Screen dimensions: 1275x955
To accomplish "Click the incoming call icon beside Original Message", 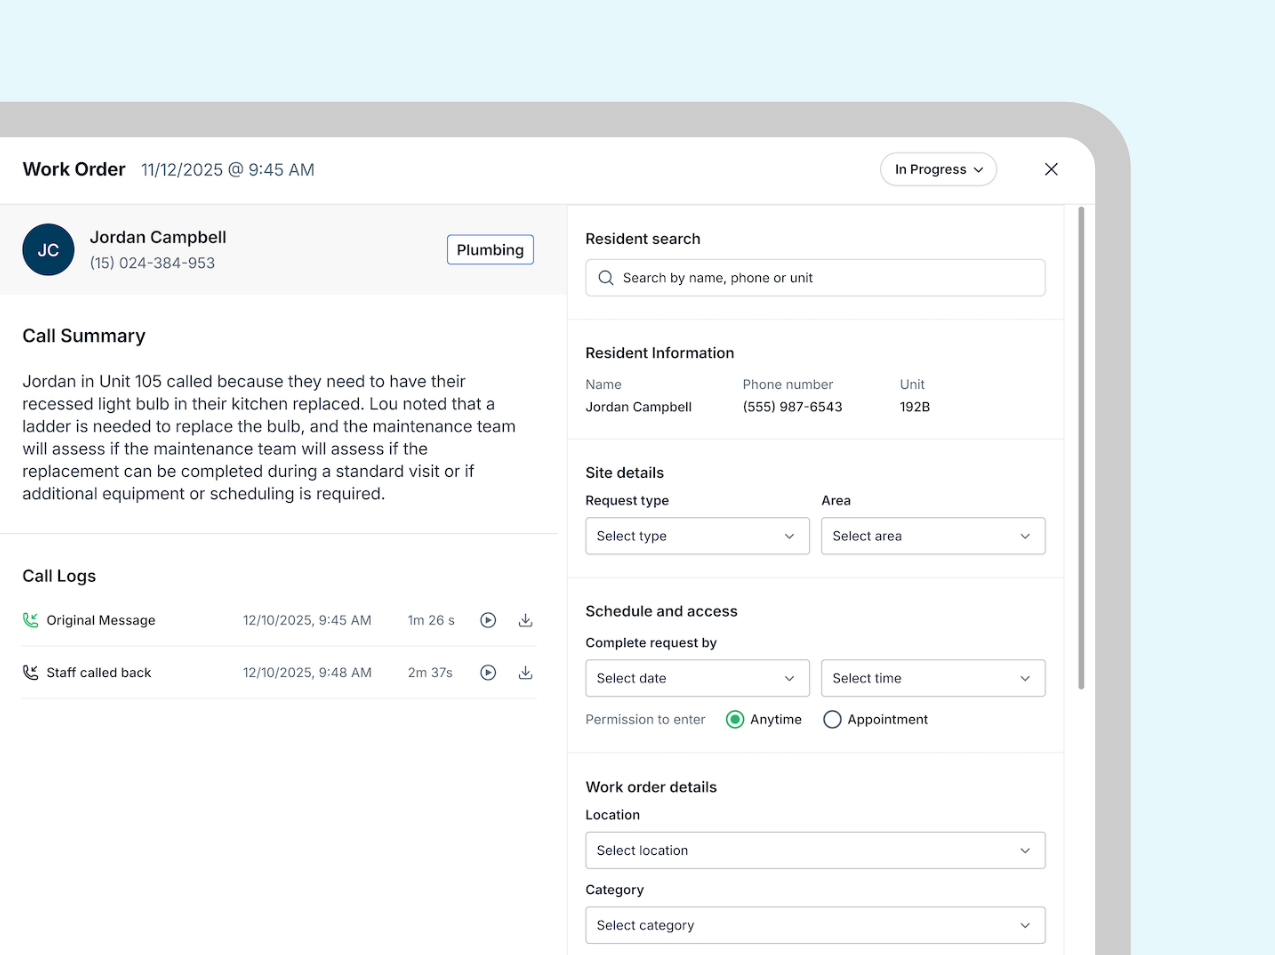I will tap(31, 620).
